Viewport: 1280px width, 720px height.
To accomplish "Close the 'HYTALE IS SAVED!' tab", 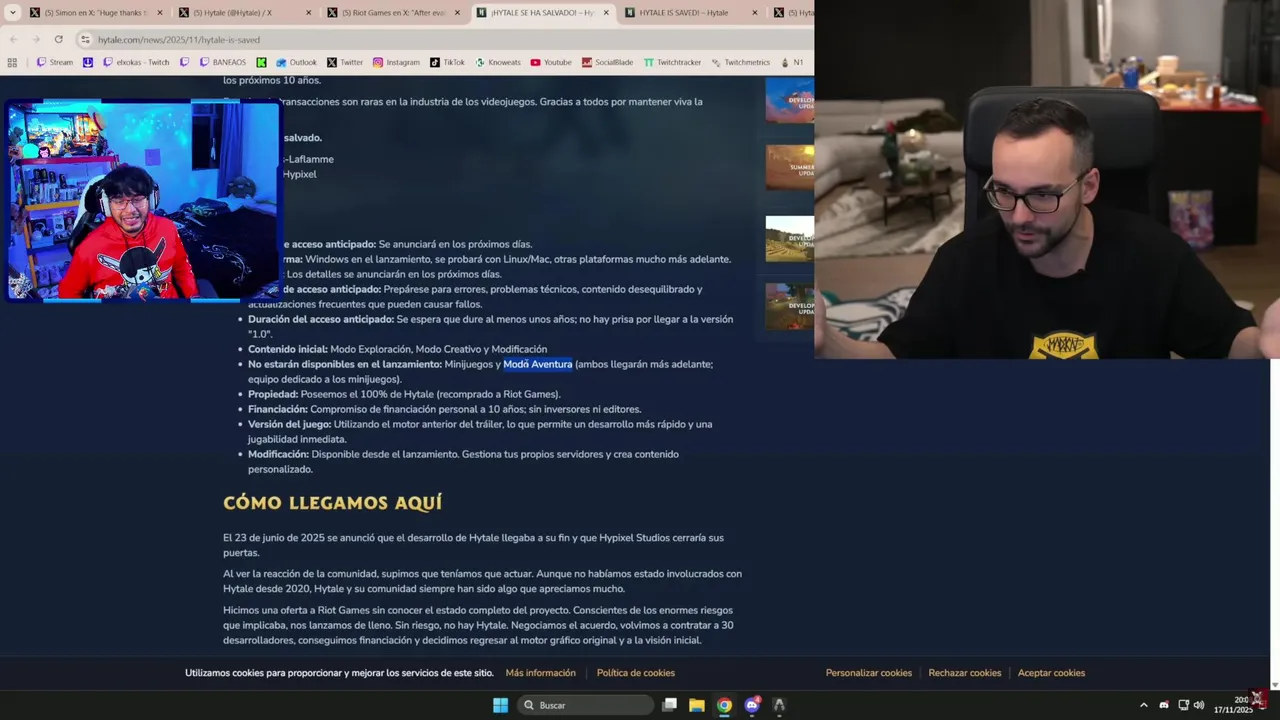I will (755, 13).
